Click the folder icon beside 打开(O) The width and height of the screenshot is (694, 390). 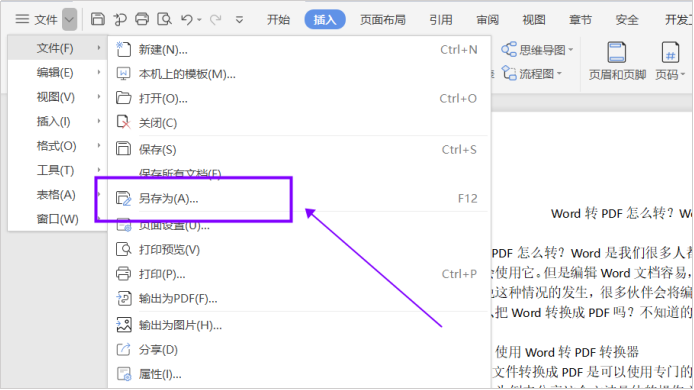click(123, 98)
